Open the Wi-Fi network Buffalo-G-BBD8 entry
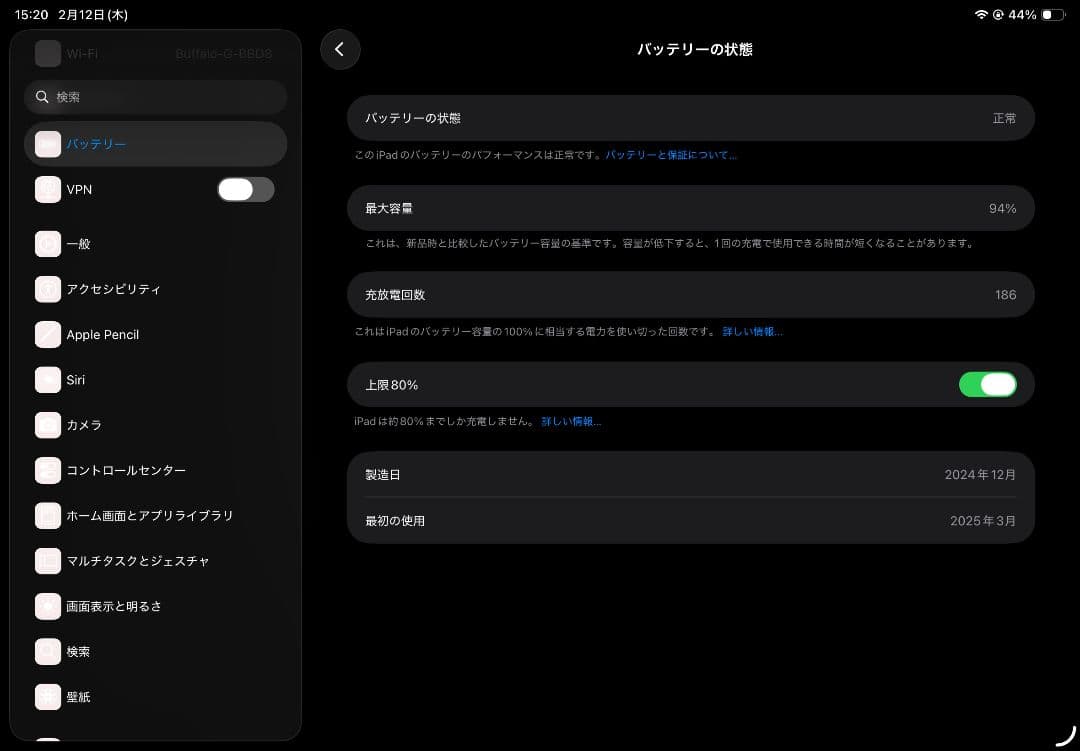This screenshot has height=751, width=1080. point(155,53)
